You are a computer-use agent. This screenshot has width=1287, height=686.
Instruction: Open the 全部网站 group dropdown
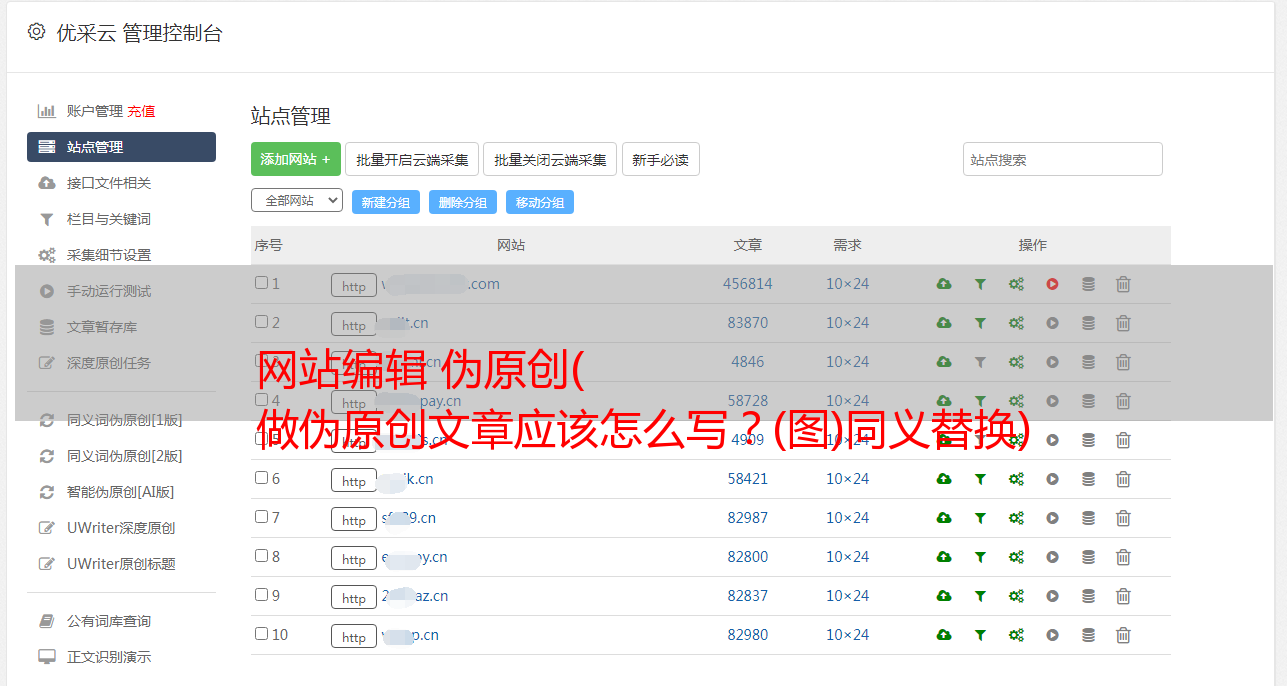point(296,200)
